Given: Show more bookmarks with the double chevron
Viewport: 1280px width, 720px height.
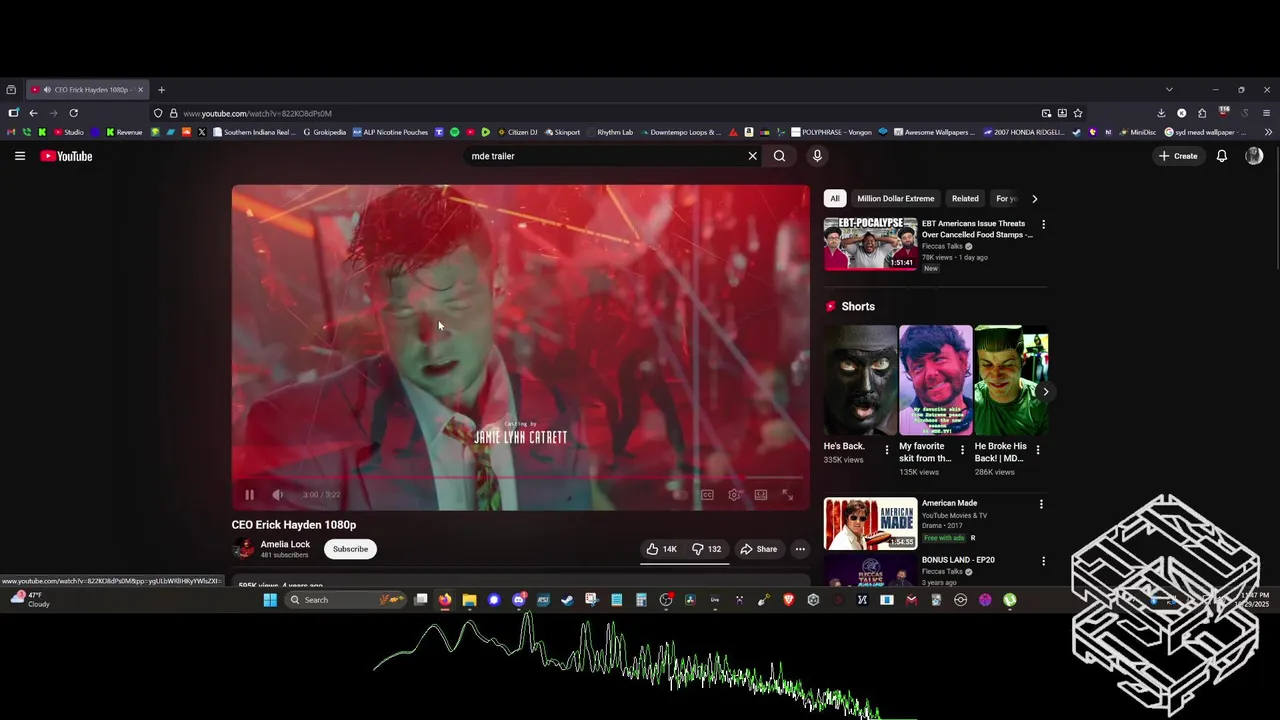Looking at the screenshot, I should [x=1268, y=132].
